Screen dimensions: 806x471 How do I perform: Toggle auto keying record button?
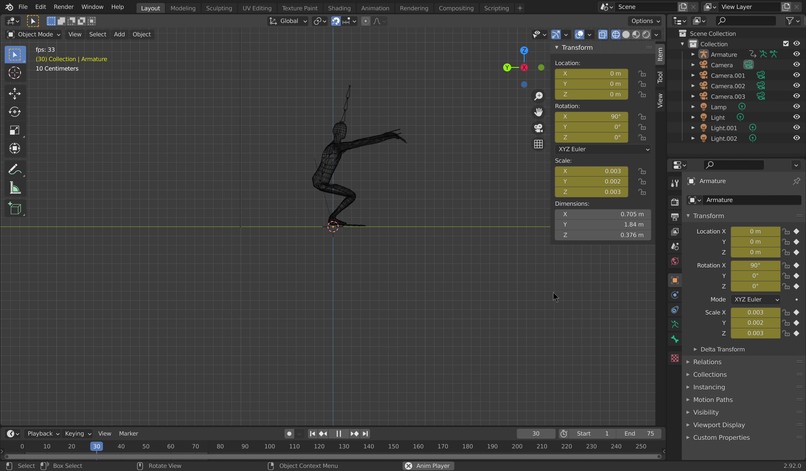pos(289,434)
